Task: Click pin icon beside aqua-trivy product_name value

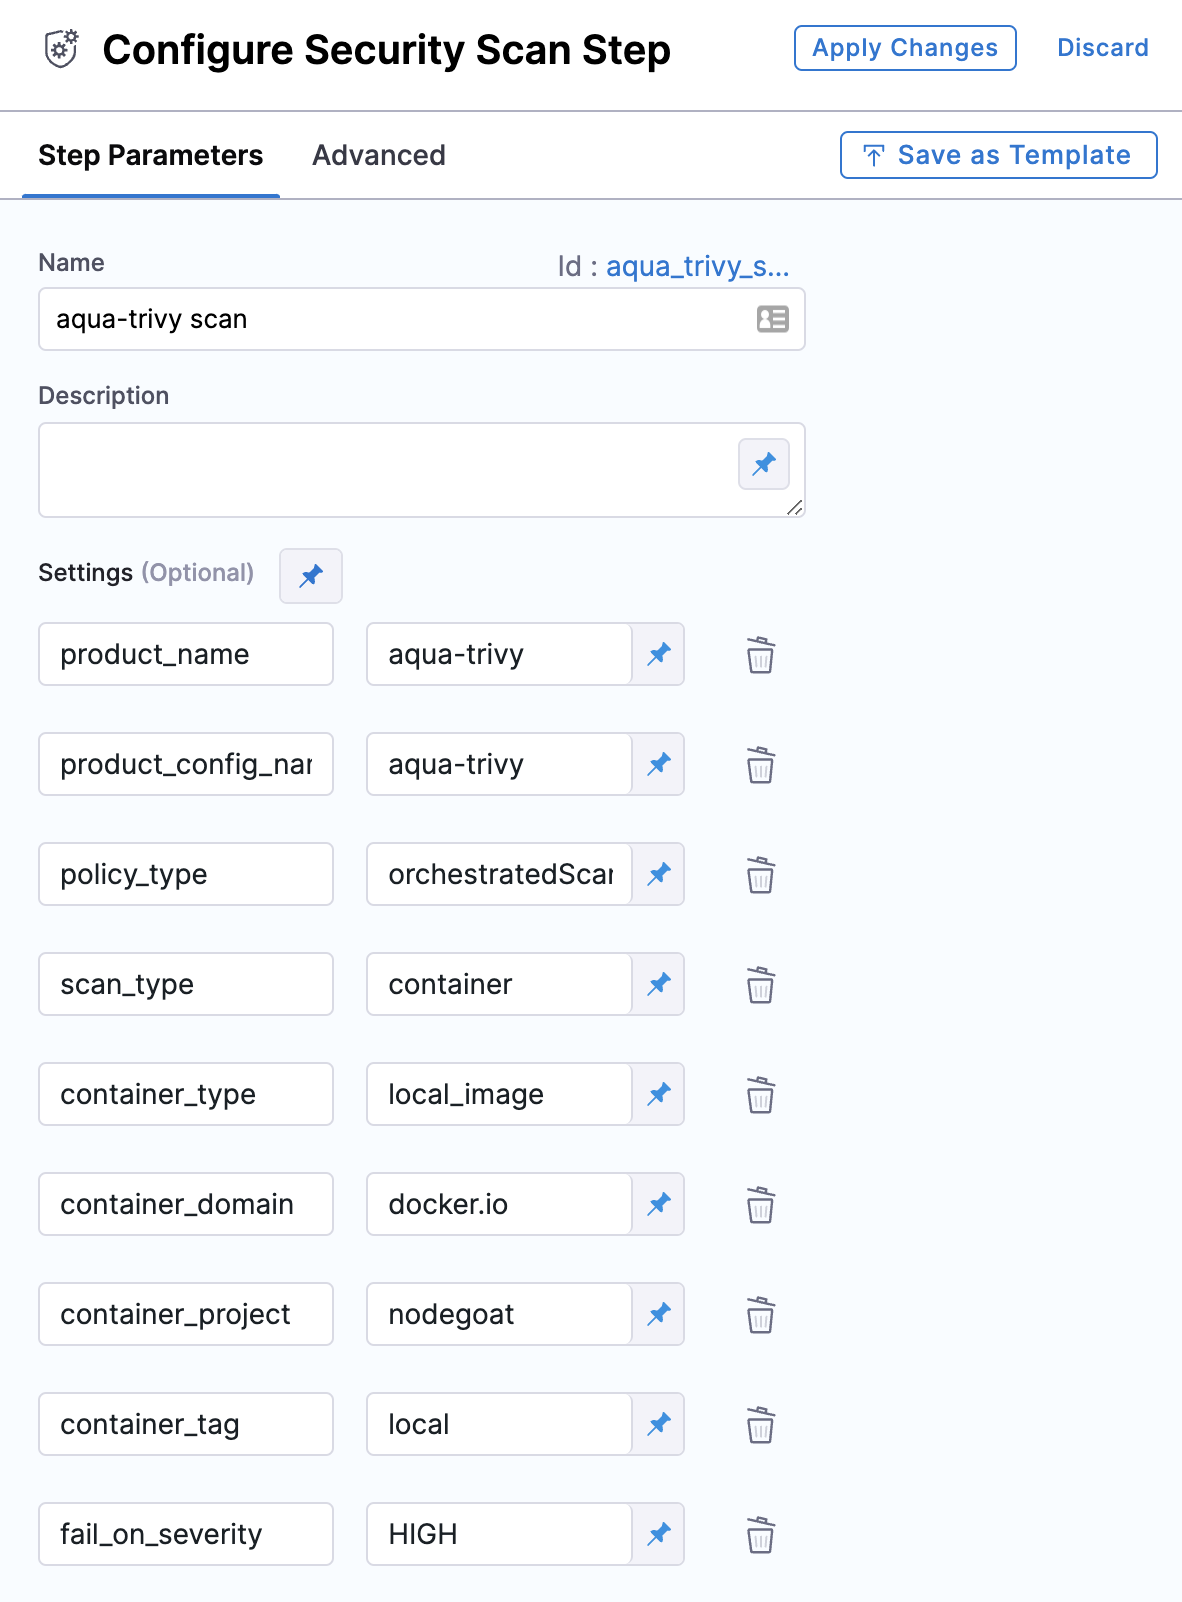Action: tap(658, 654)
